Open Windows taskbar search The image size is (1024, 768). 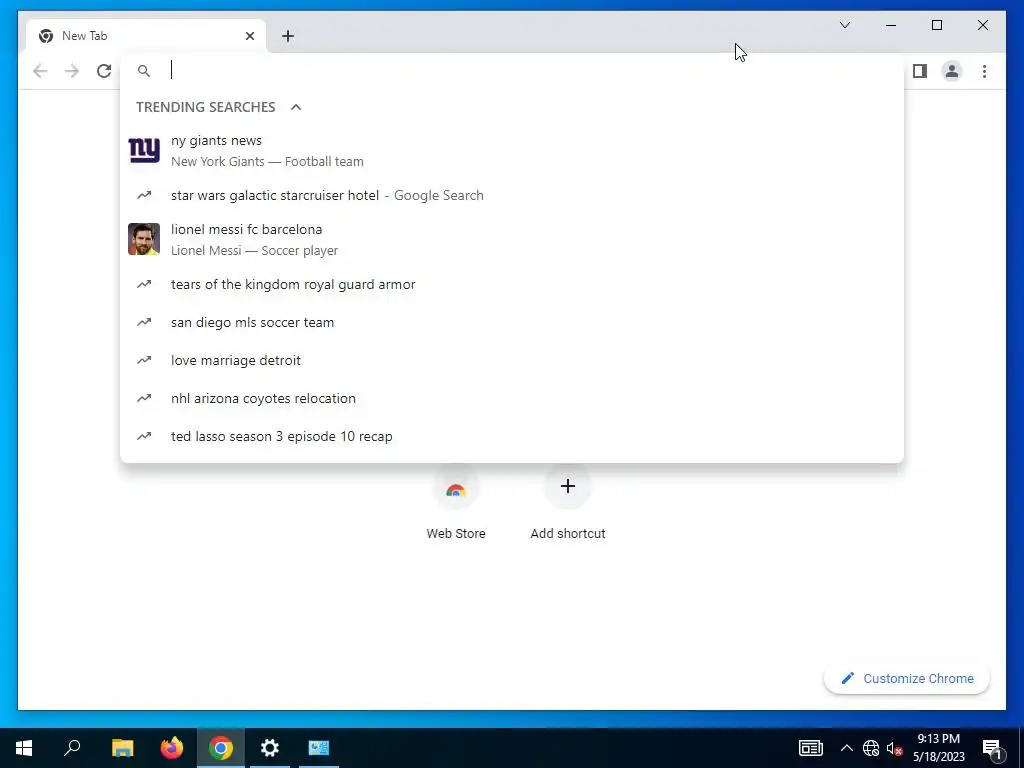[x=72, y=748]
